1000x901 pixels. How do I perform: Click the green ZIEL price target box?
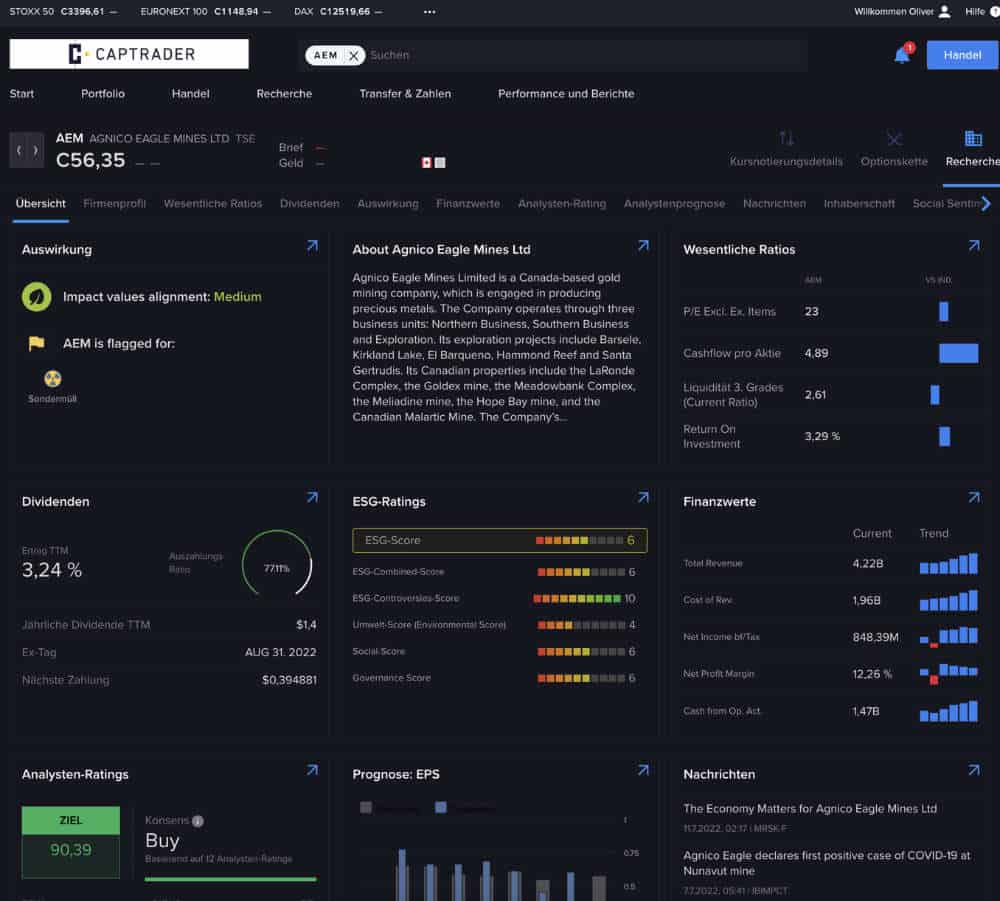coord(71,842)
